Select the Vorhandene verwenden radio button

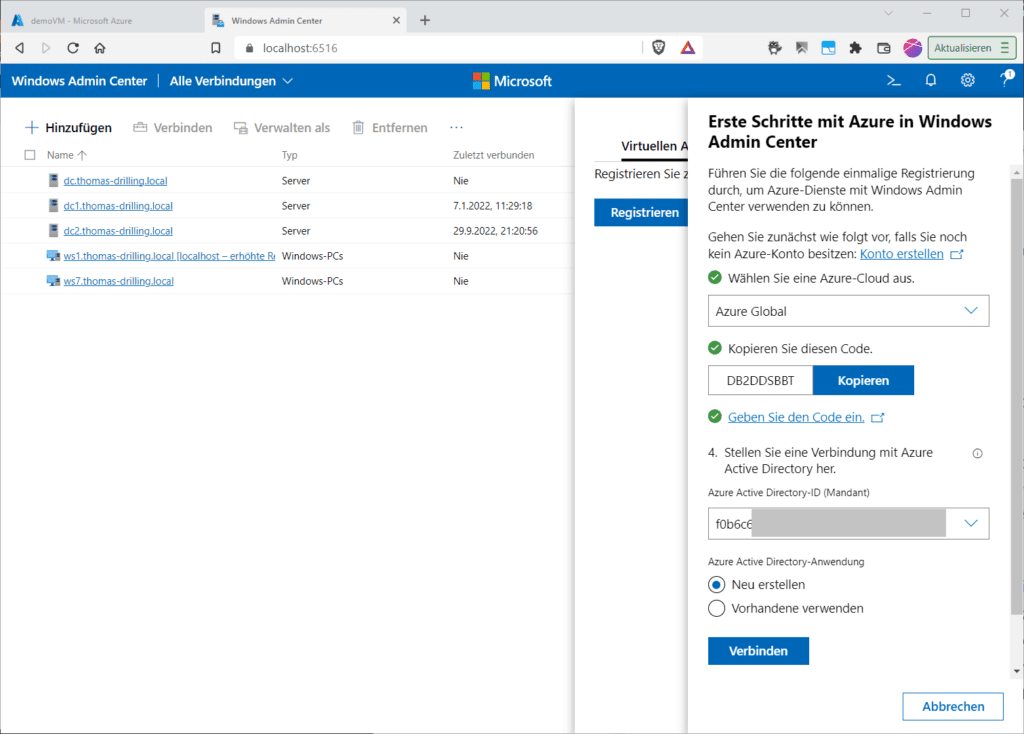(716, 608)
